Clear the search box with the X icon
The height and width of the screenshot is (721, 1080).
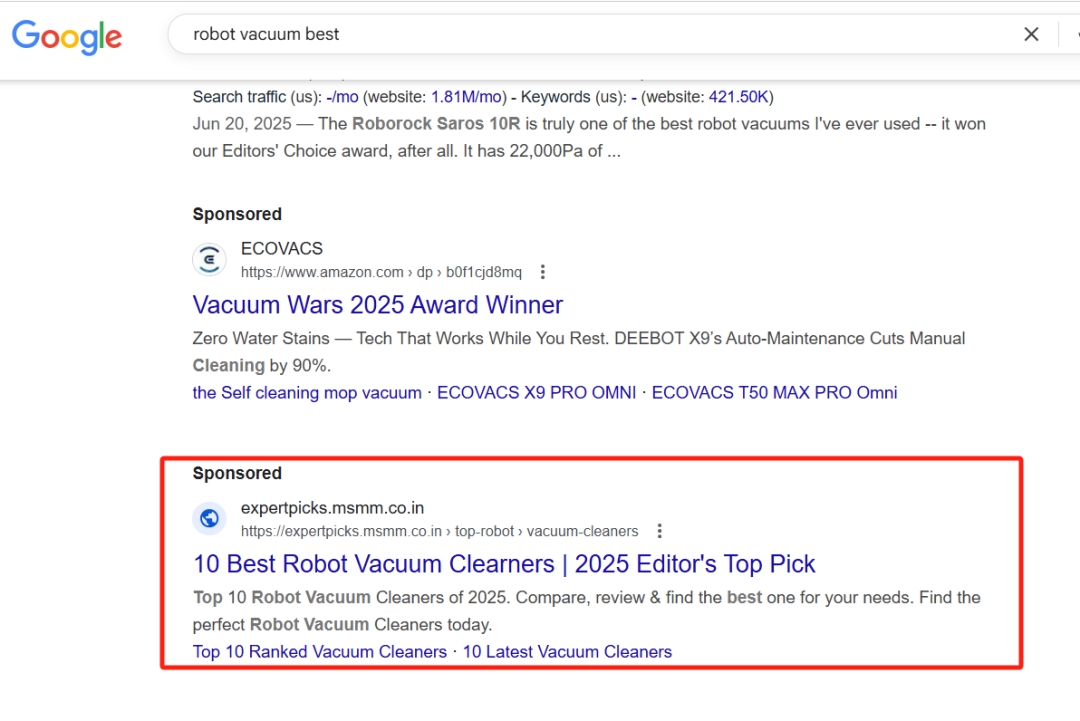(1030, 34)
